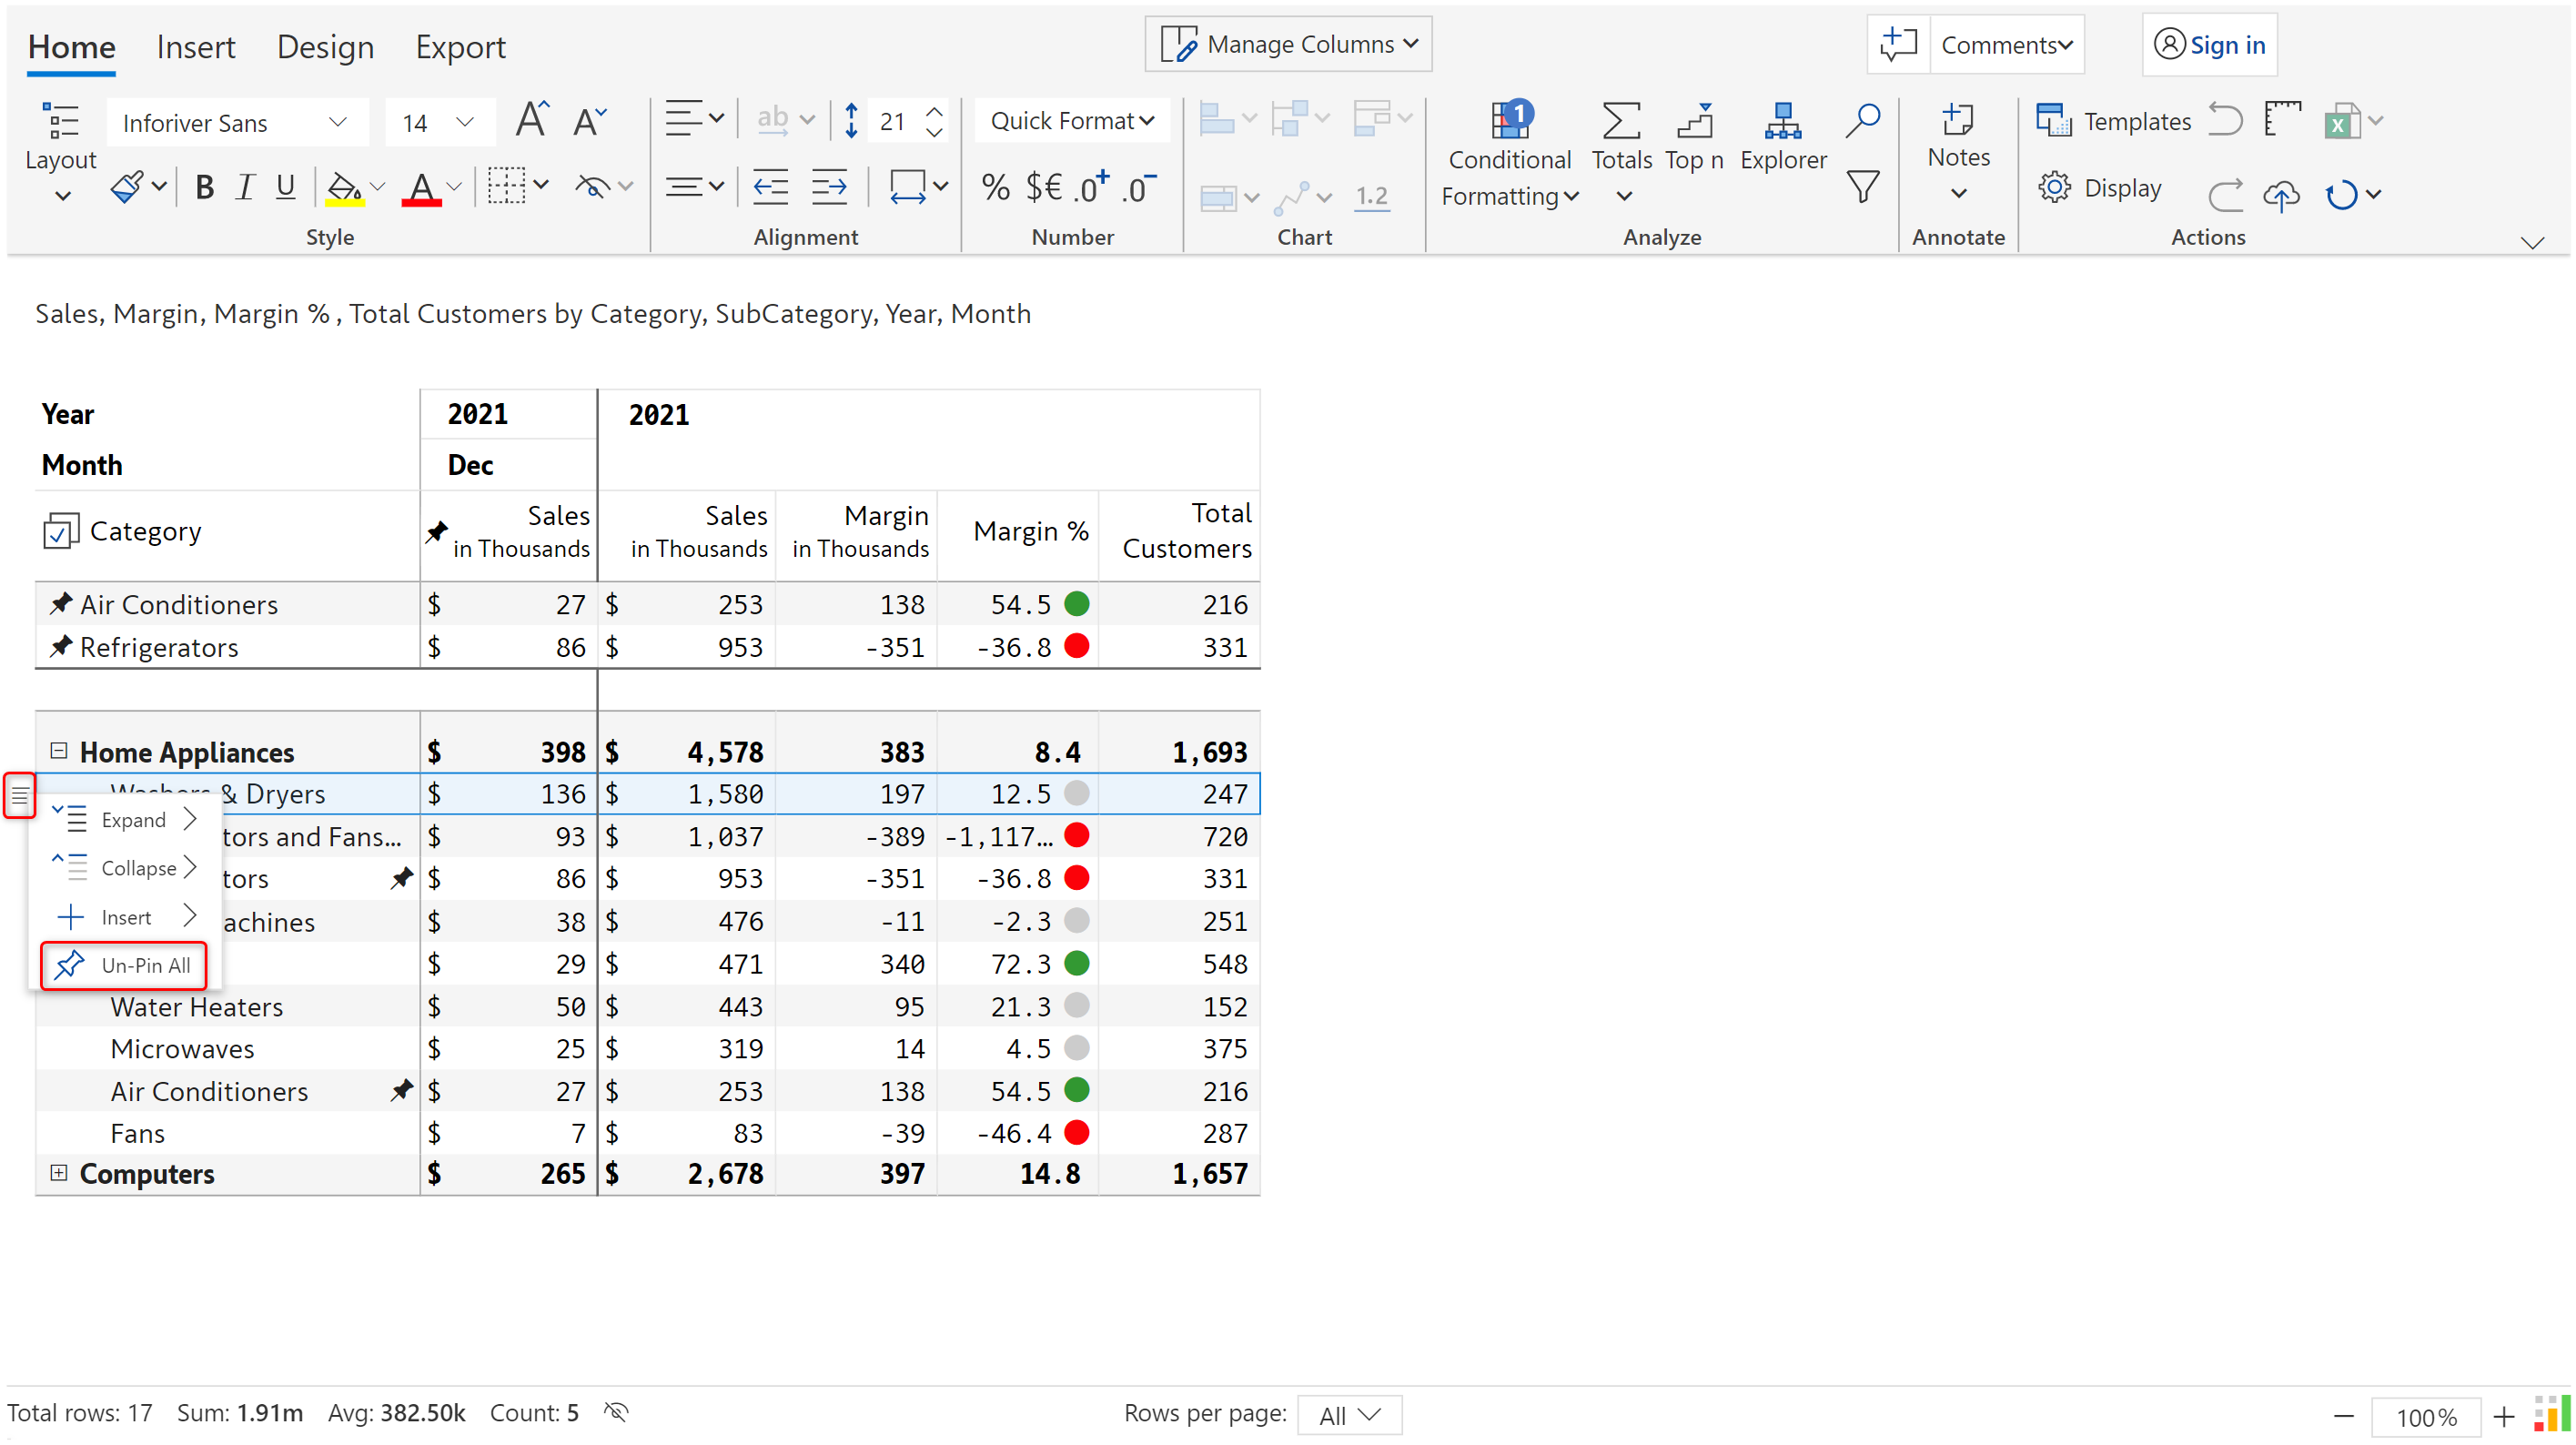Toggle hidden items eye in status bar

616,1412
